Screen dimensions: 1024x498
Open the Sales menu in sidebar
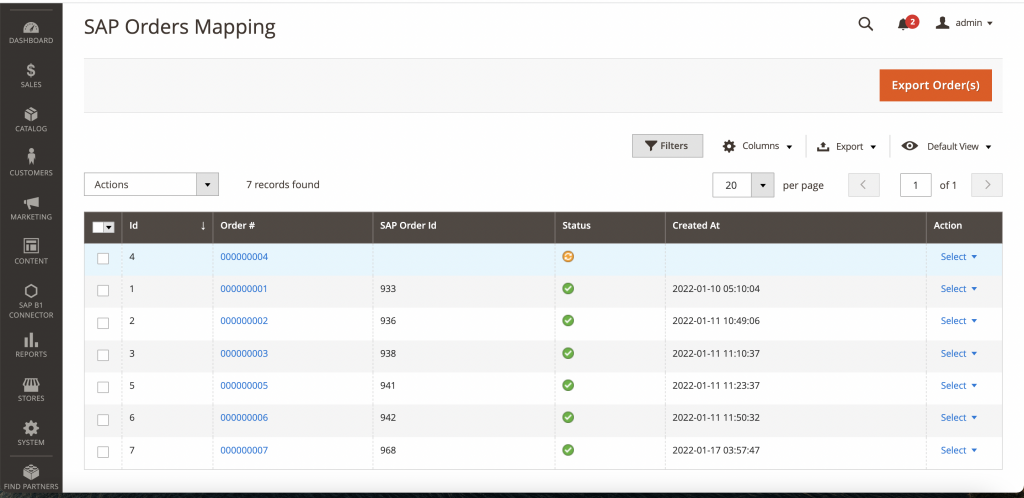(31, 75)
